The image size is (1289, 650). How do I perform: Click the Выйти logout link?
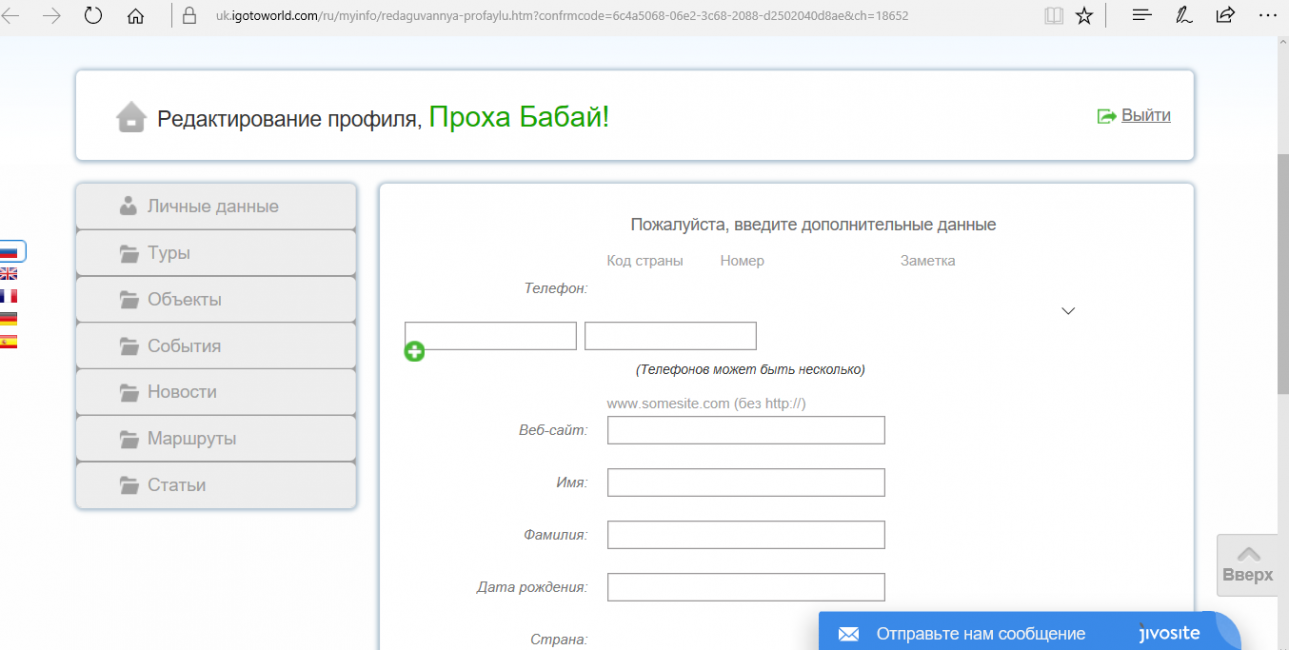point(1144,115)
